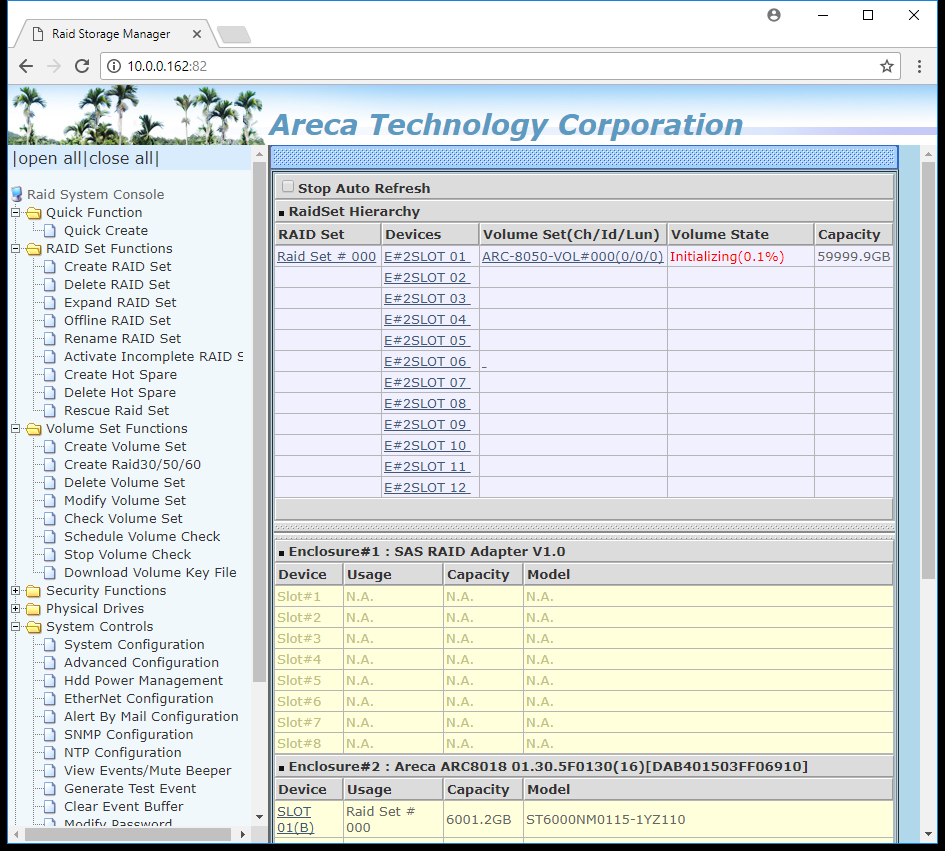
Task: Click the browser back arrow icon
Action: (26, 66)
